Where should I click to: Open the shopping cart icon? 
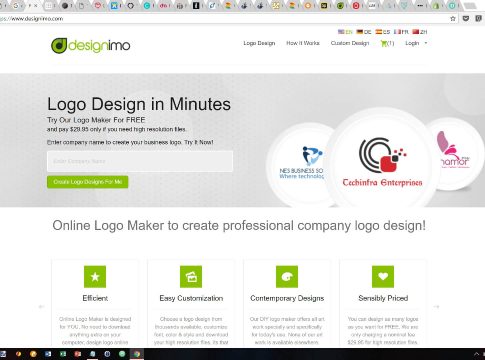(x=384, y=43)
